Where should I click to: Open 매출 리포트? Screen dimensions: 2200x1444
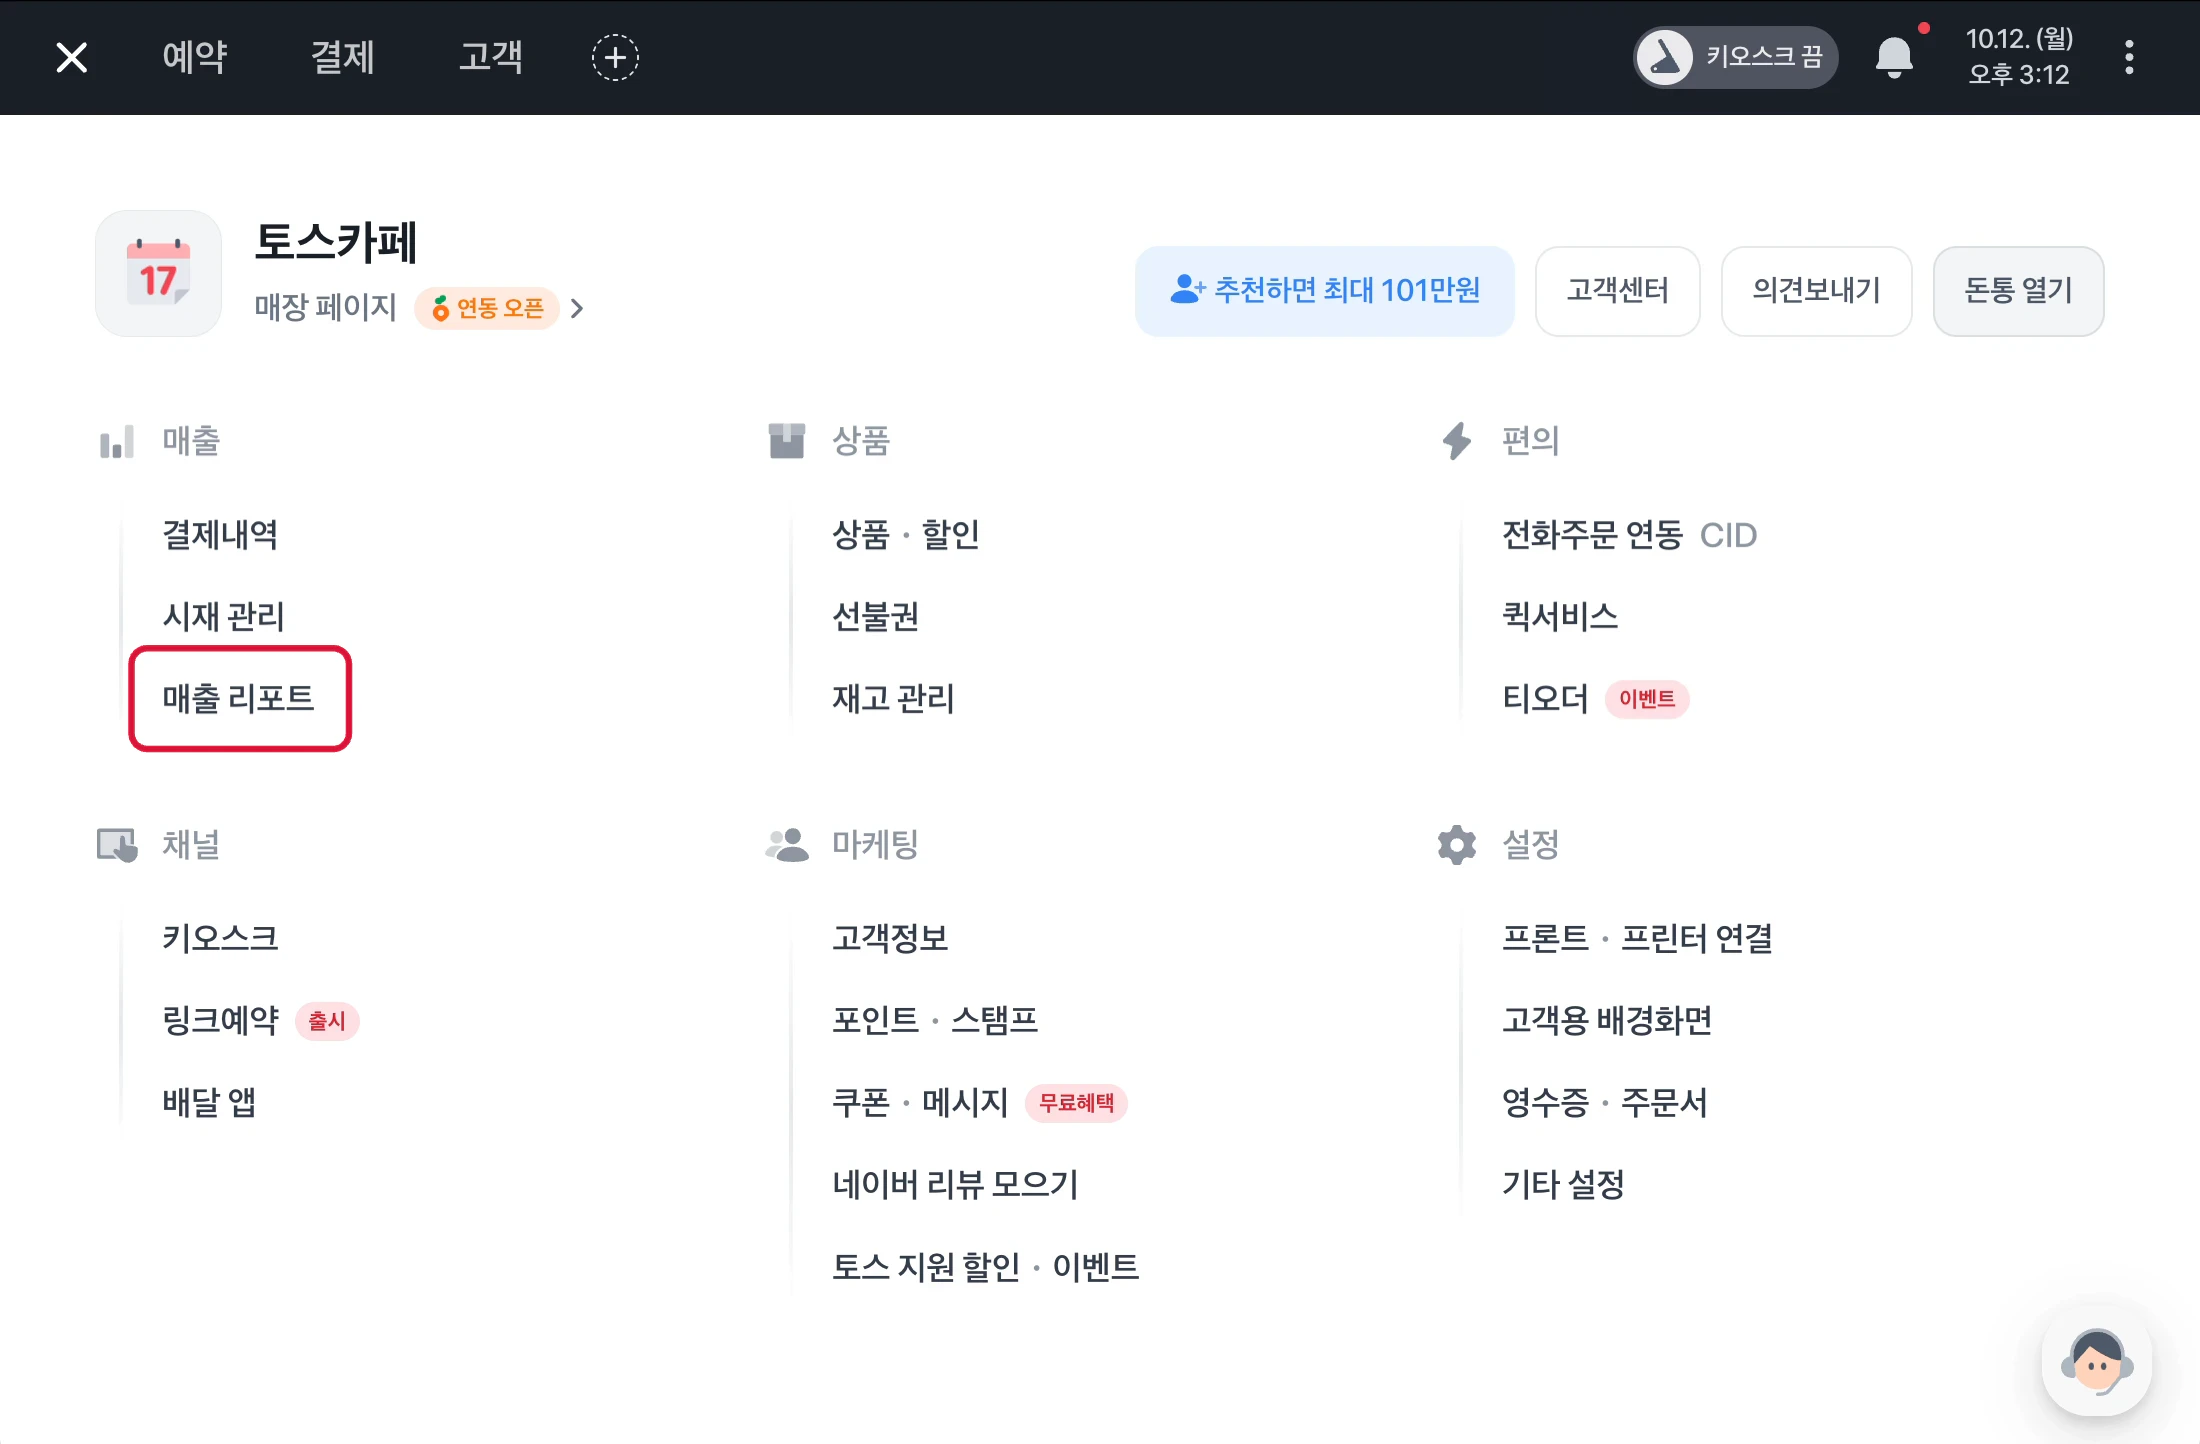[x=239, y=698]
